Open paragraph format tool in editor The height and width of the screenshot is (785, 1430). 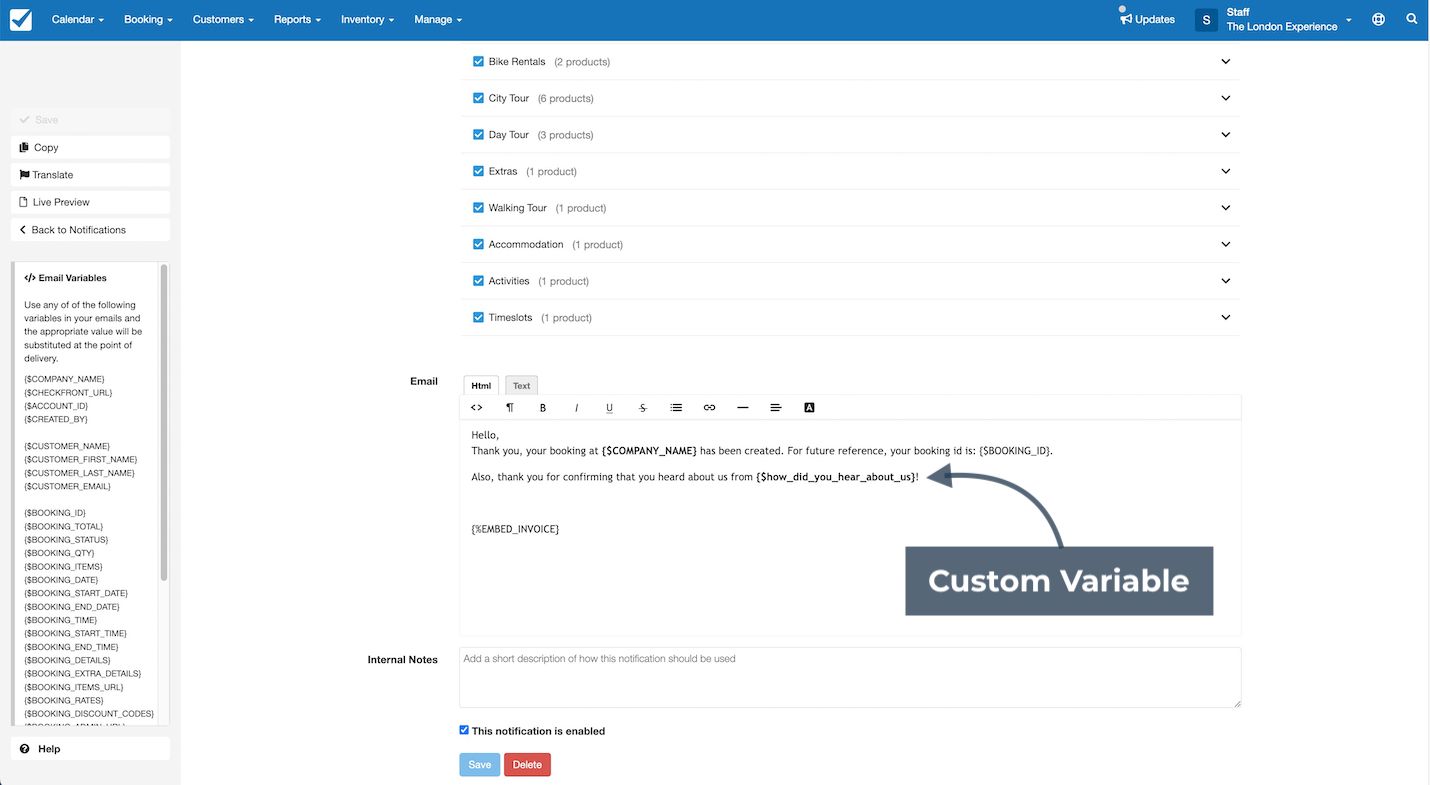[510, 408]
